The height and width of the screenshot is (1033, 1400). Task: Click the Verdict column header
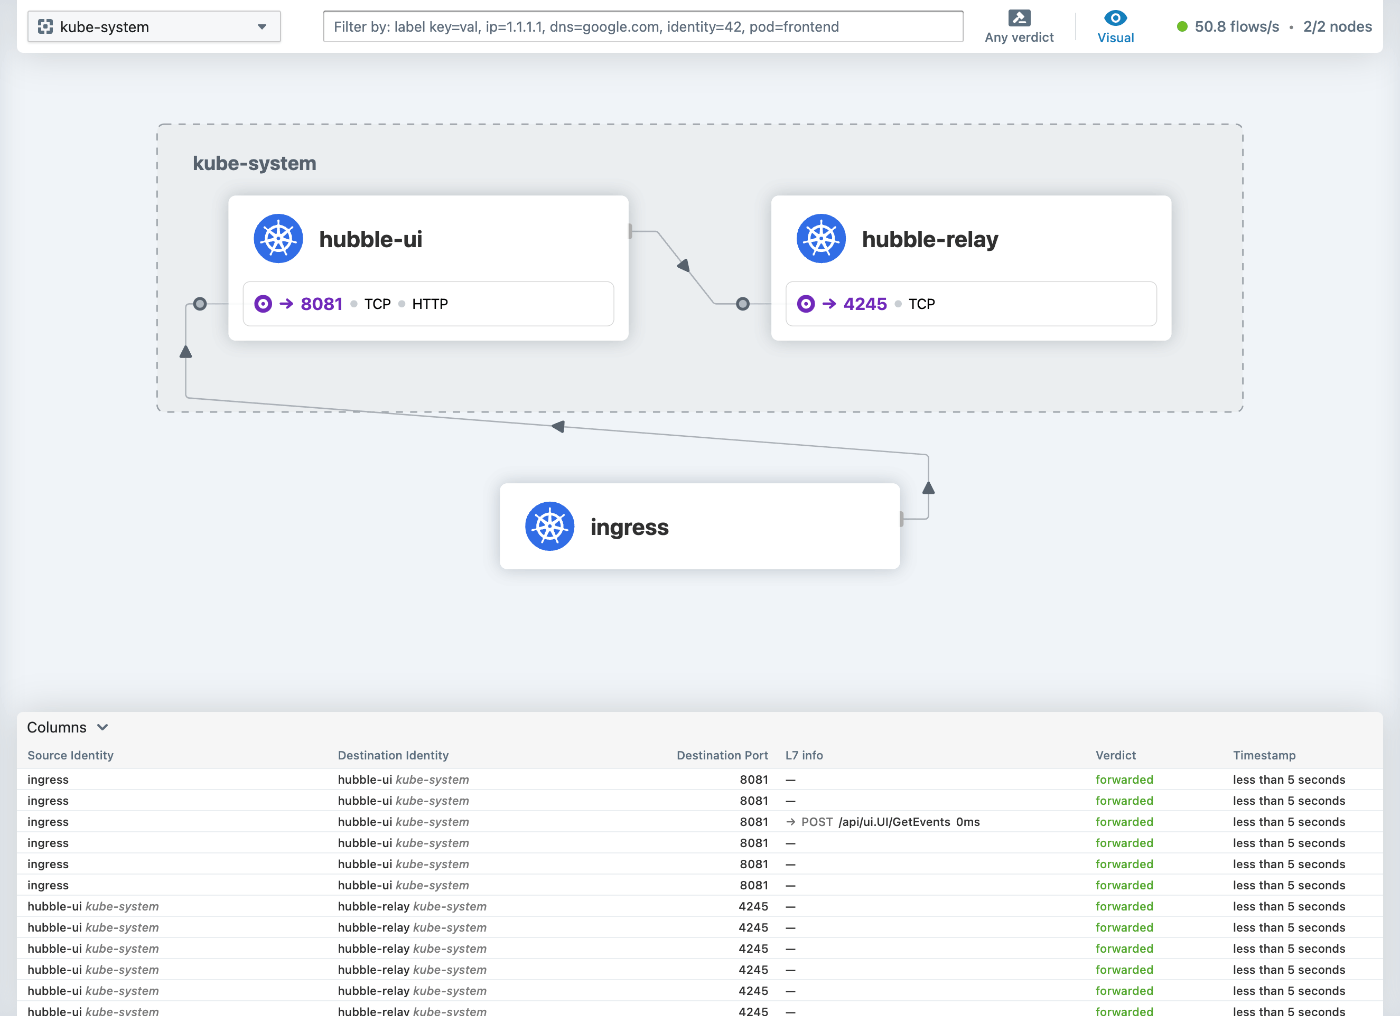pyautogui.click(x=1116, y=755)
